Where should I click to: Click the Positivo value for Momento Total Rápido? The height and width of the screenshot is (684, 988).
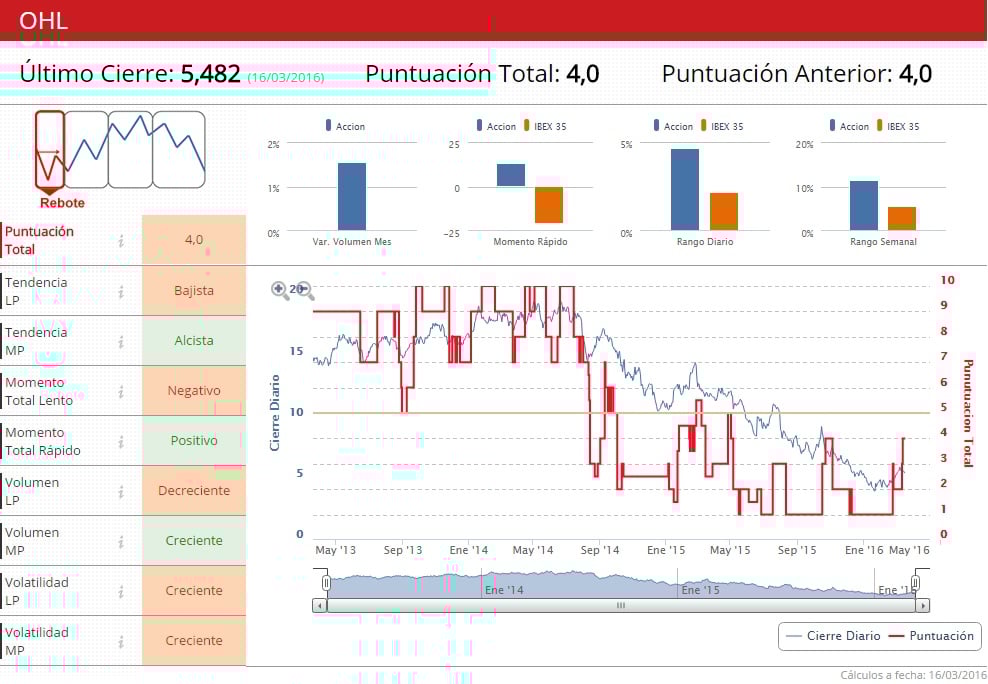pos(194,441)
